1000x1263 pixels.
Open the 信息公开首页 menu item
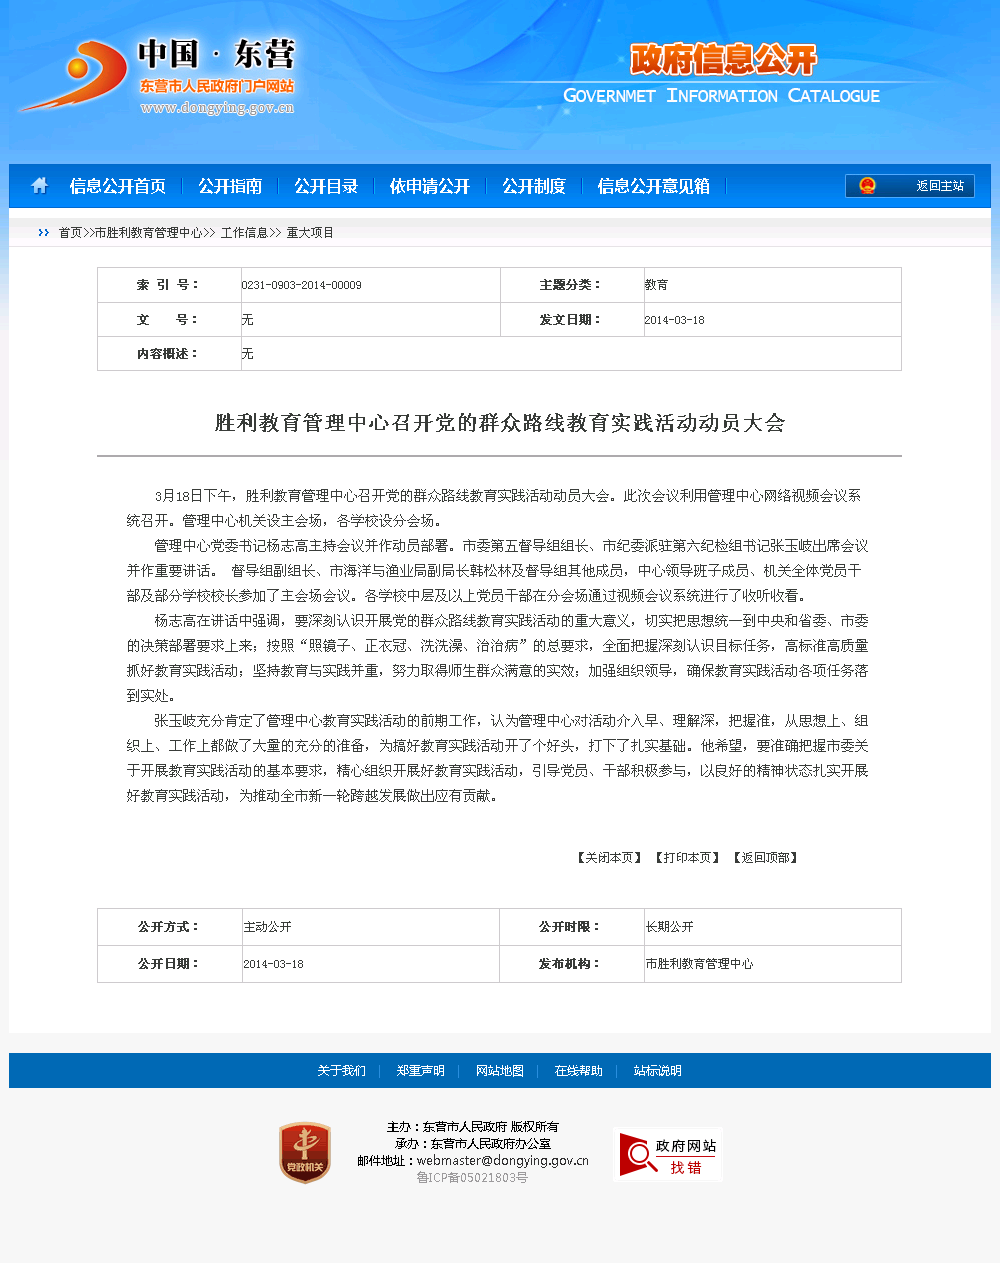[x=118, y=186]
